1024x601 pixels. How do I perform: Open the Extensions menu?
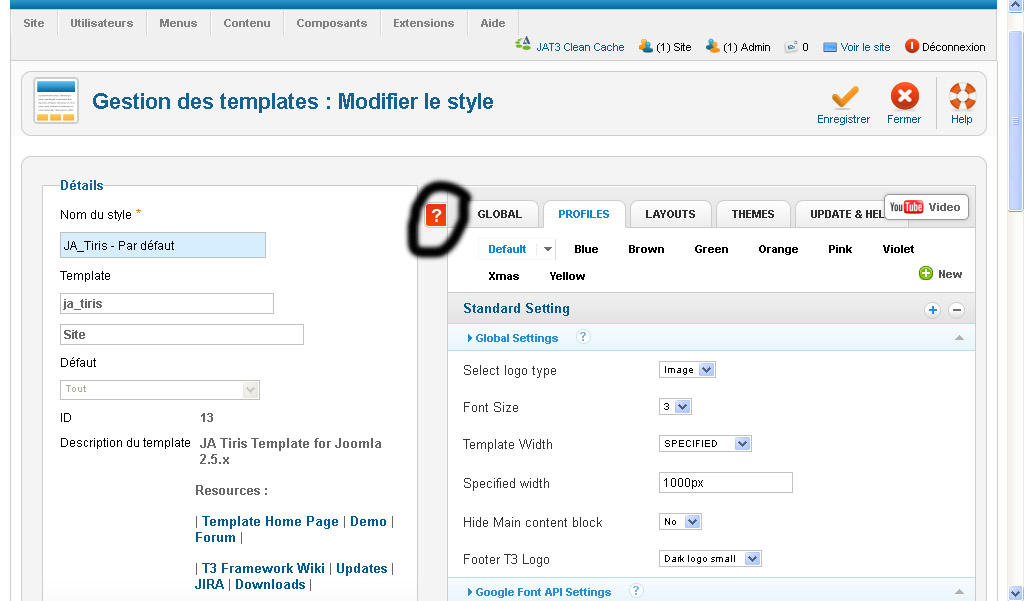coord(423,23)
